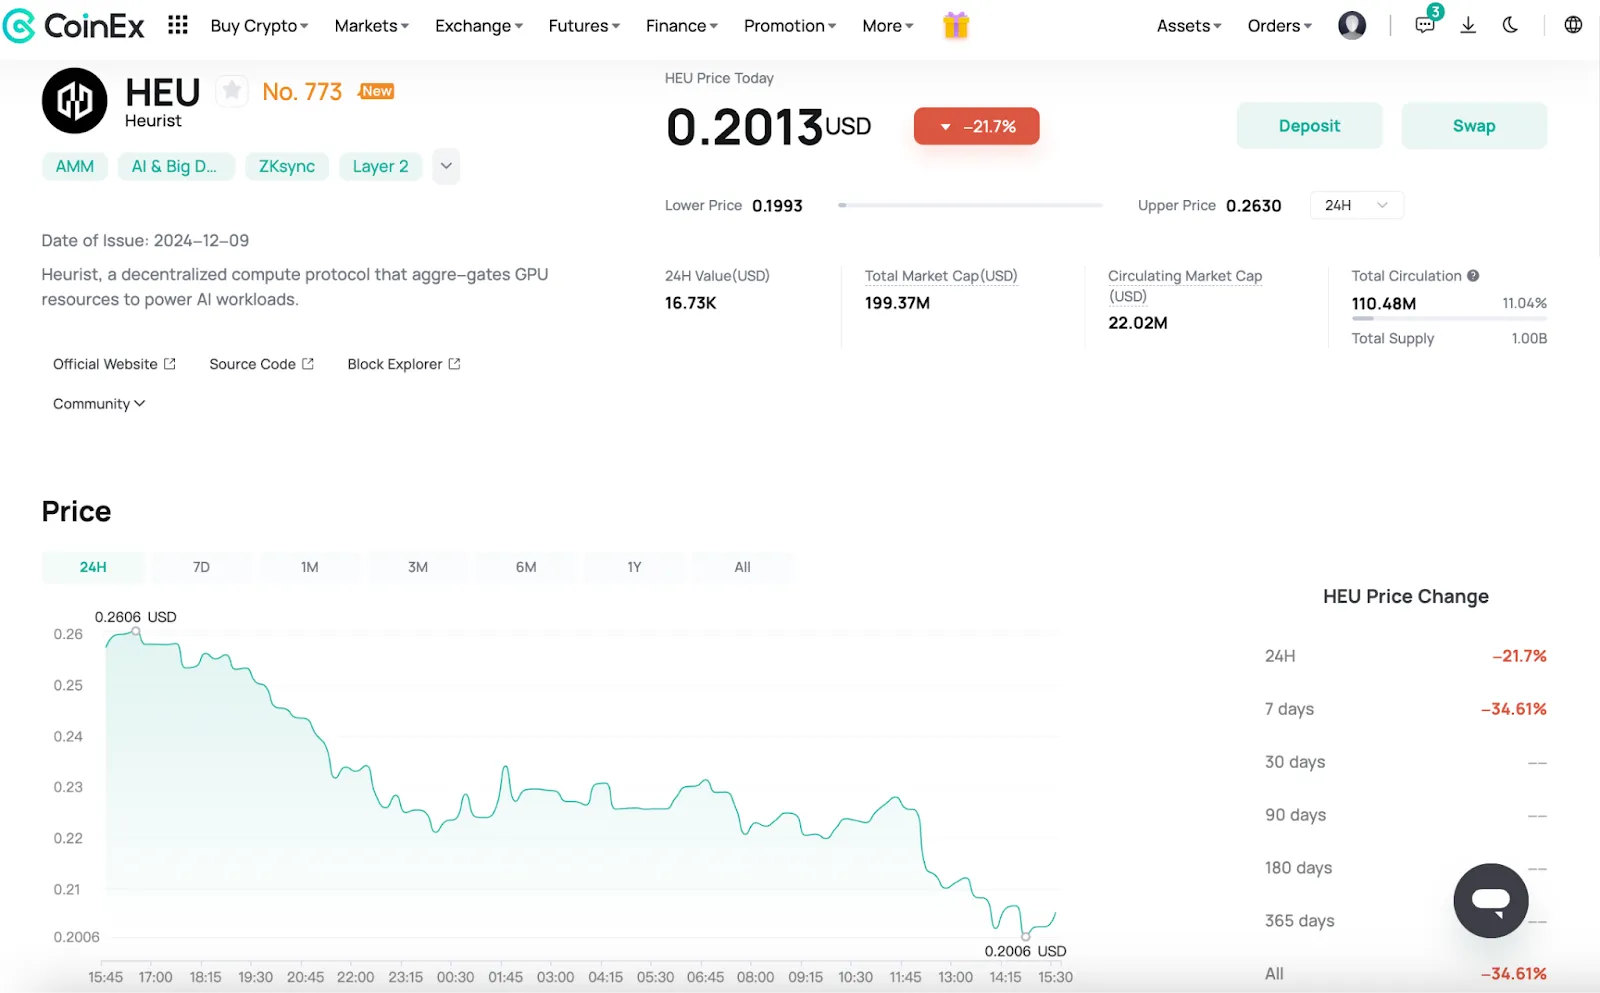This screenshot has height=993, width=1600.
Task: Select the 24H chart tab
Action: (93, 567)
